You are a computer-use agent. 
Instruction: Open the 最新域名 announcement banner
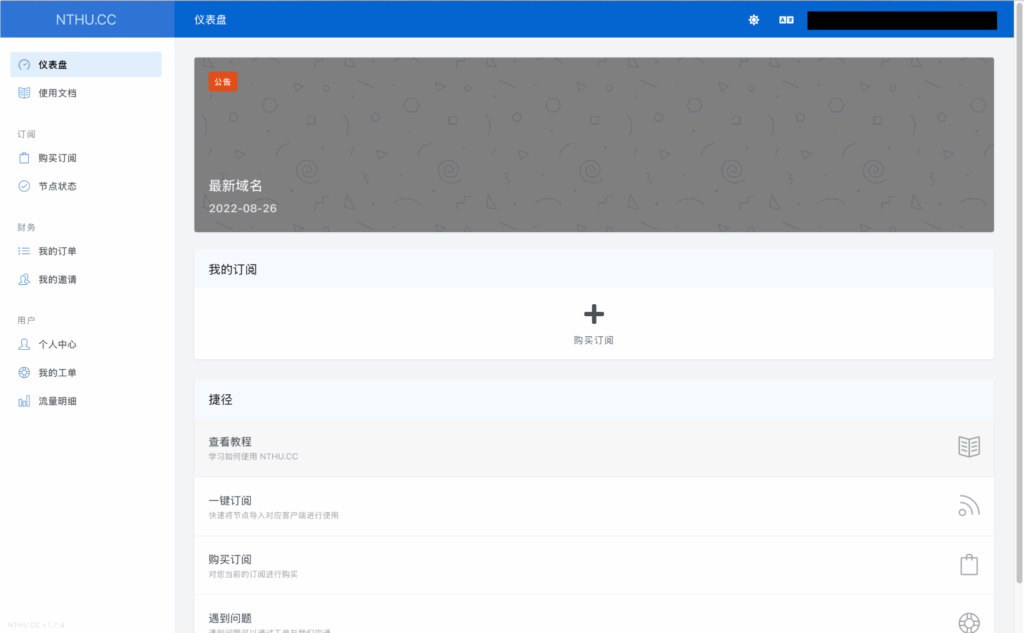594,144
